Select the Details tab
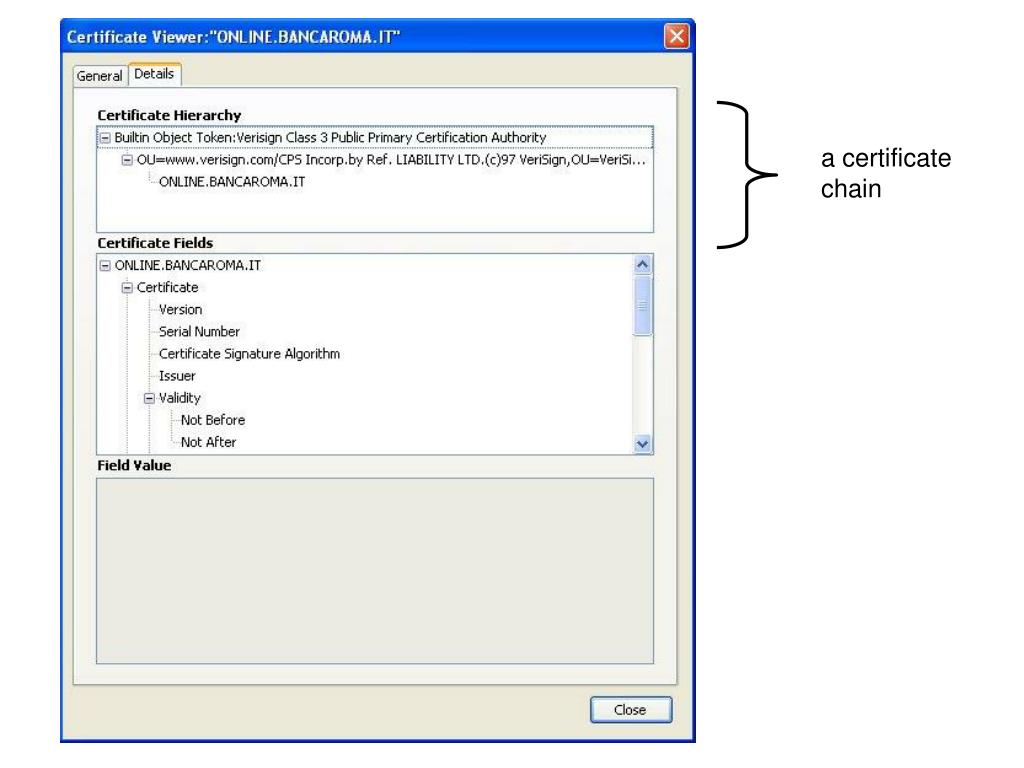1024x768 pixels. click(154, 74)
